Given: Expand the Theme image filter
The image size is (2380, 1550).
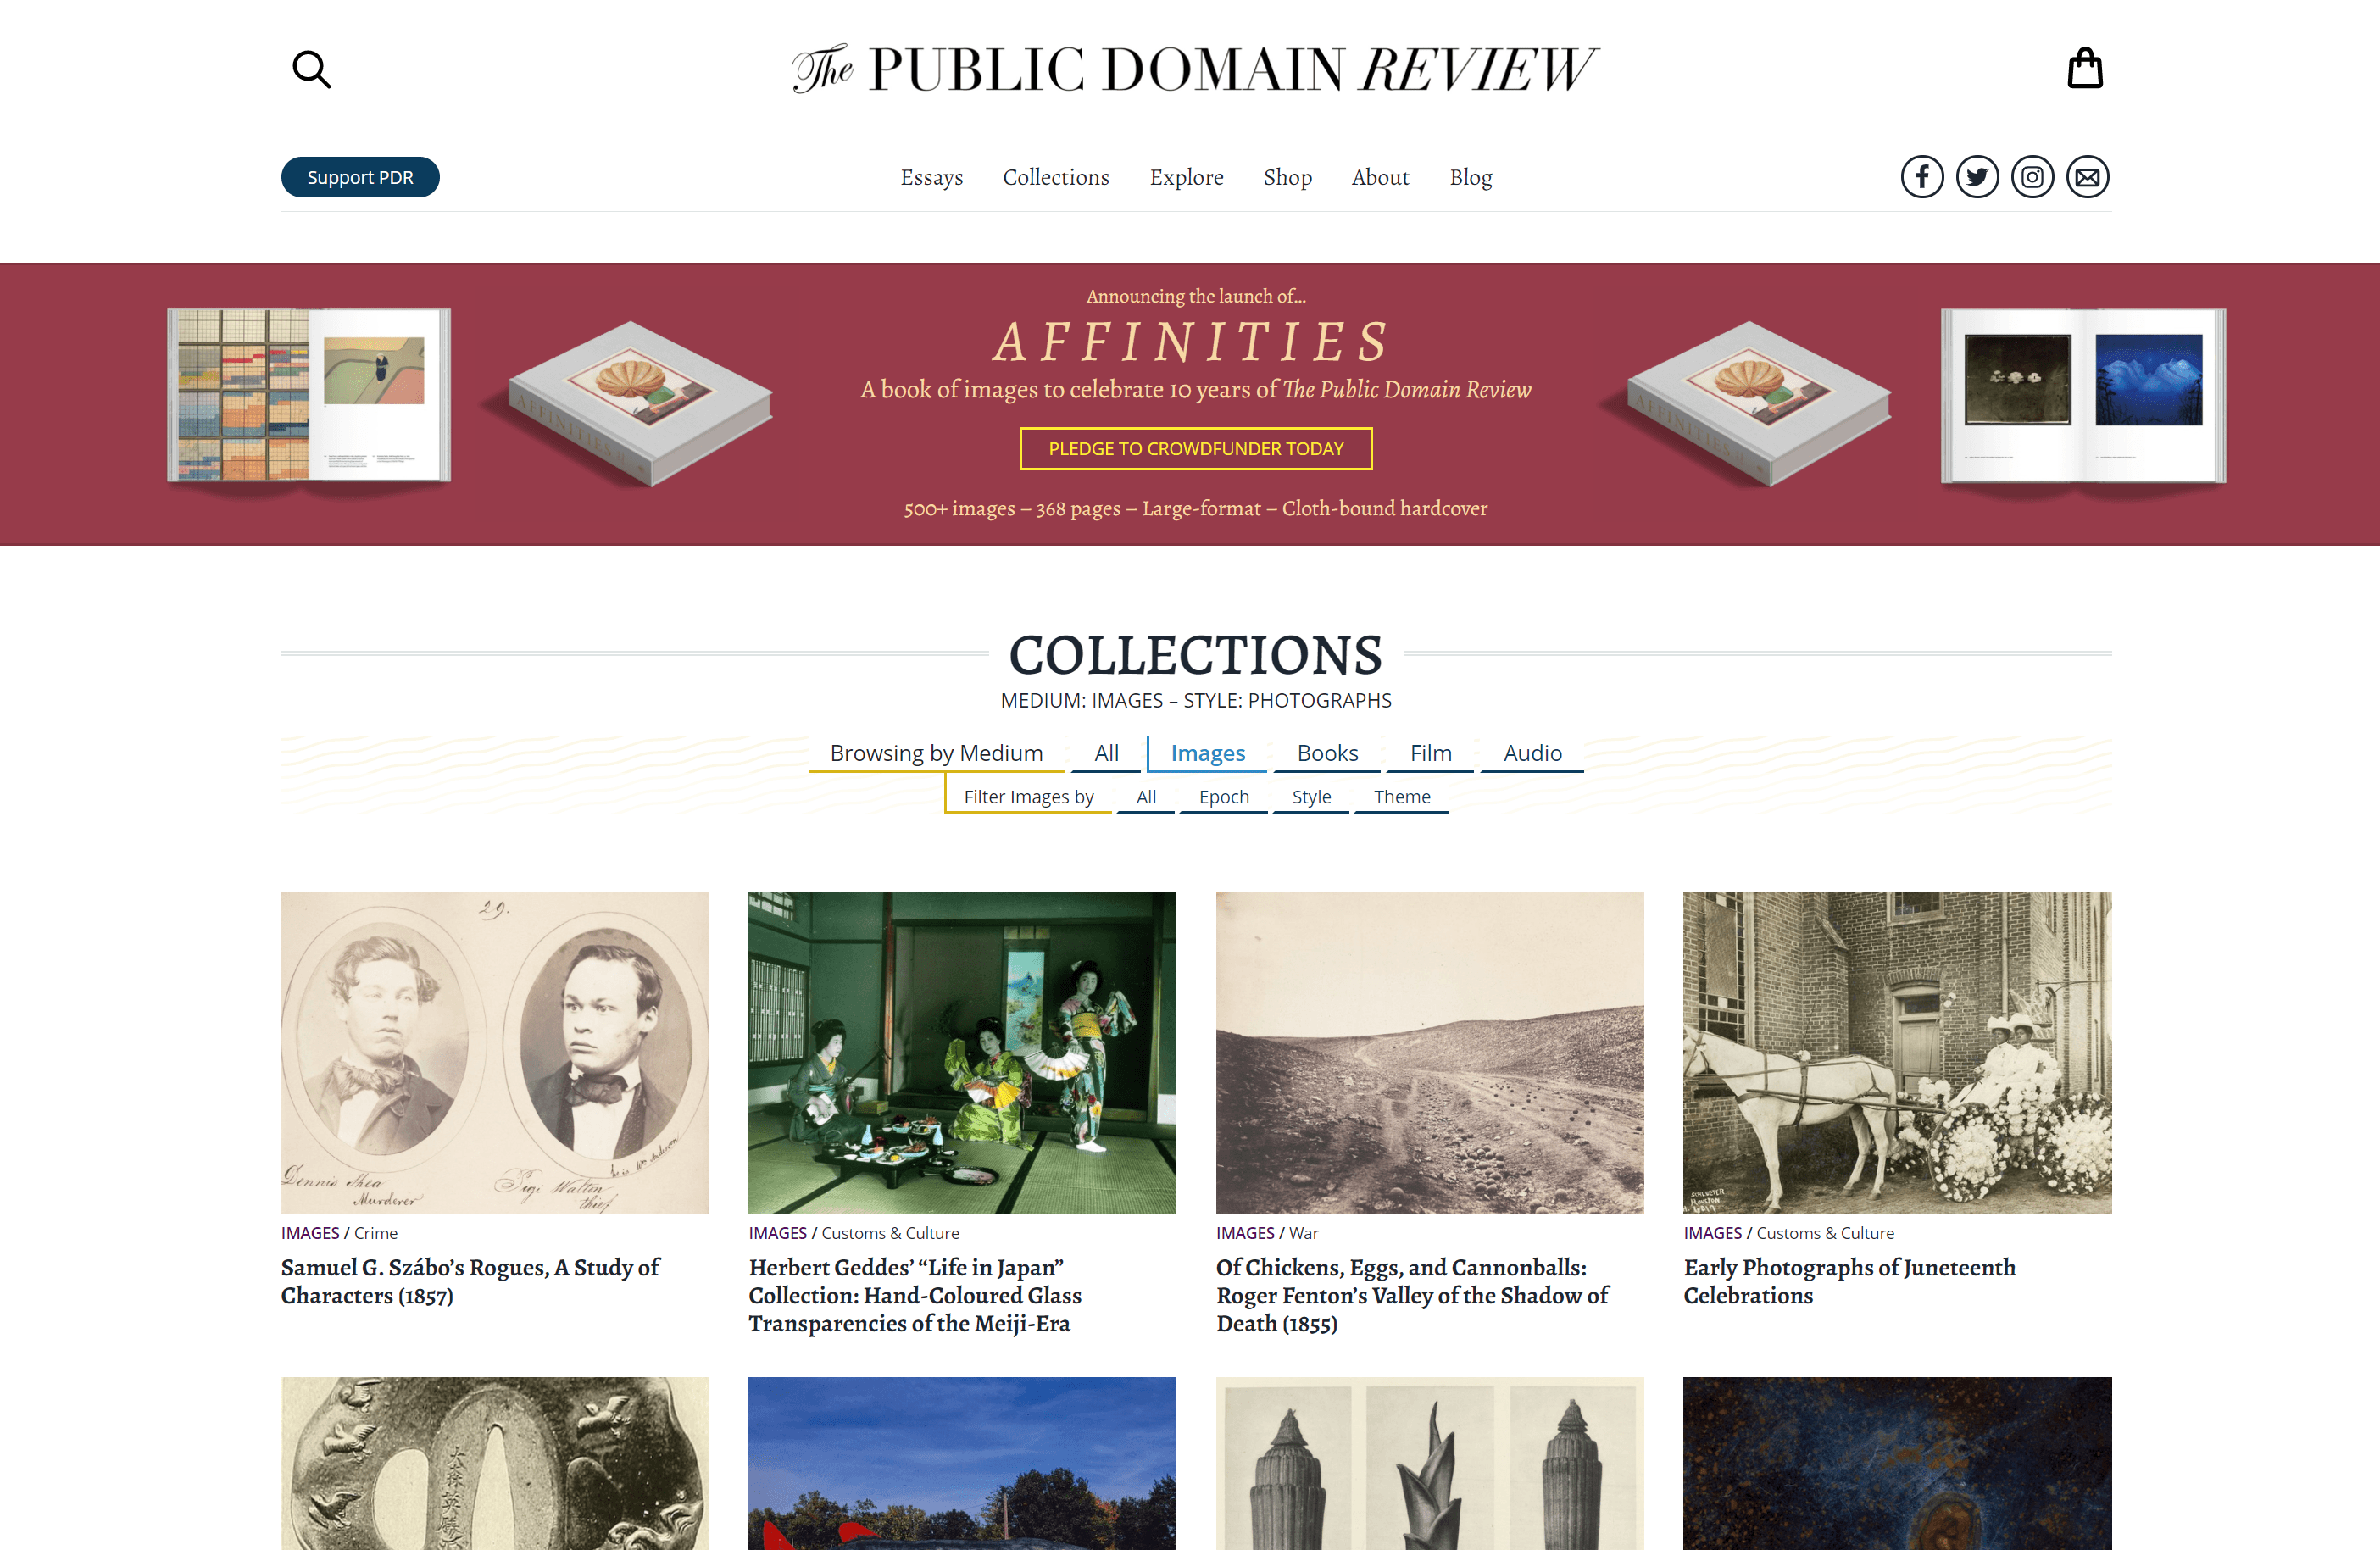Looking at the screenshot, I should click(1402, 797).
